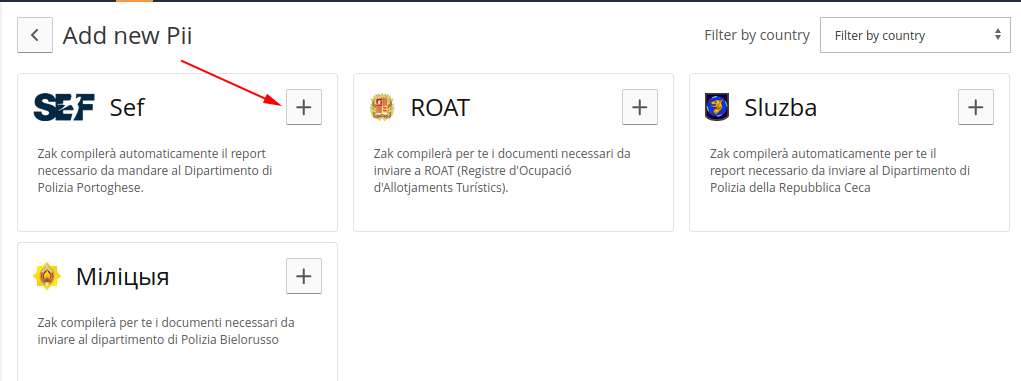Click the up-down arrows of country select
1021x381 pixels.
click(998, 35)
